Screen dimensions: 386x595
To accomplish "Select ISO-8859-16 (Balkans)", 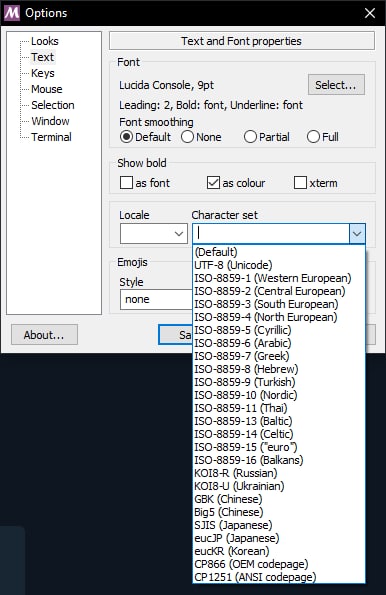I will [x=279, y=460].
